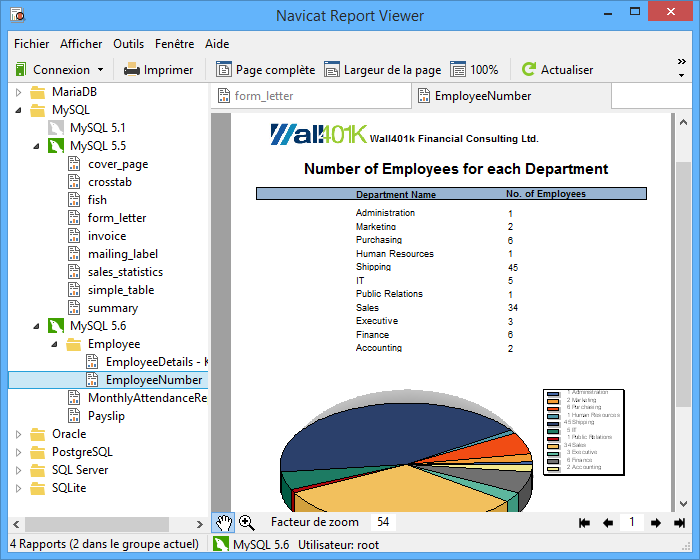700x560 pixels.
Task: Open the mailing_label report
Action: pyautogui.click(x=123, y=254)
